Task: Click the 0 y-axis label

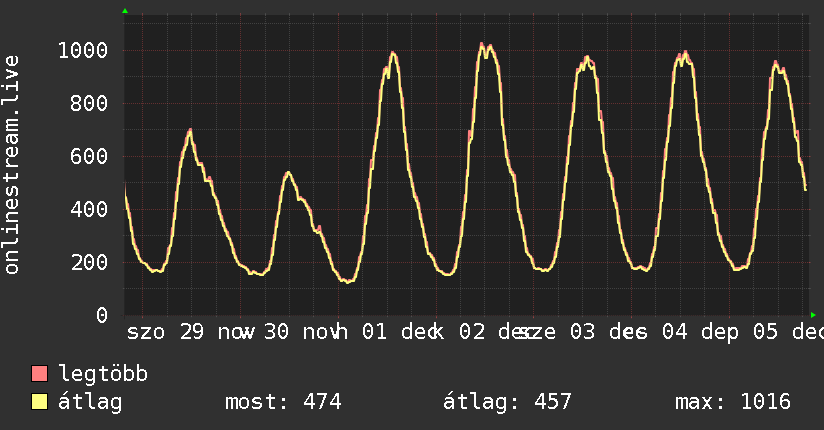Action: tap(102, 316)
